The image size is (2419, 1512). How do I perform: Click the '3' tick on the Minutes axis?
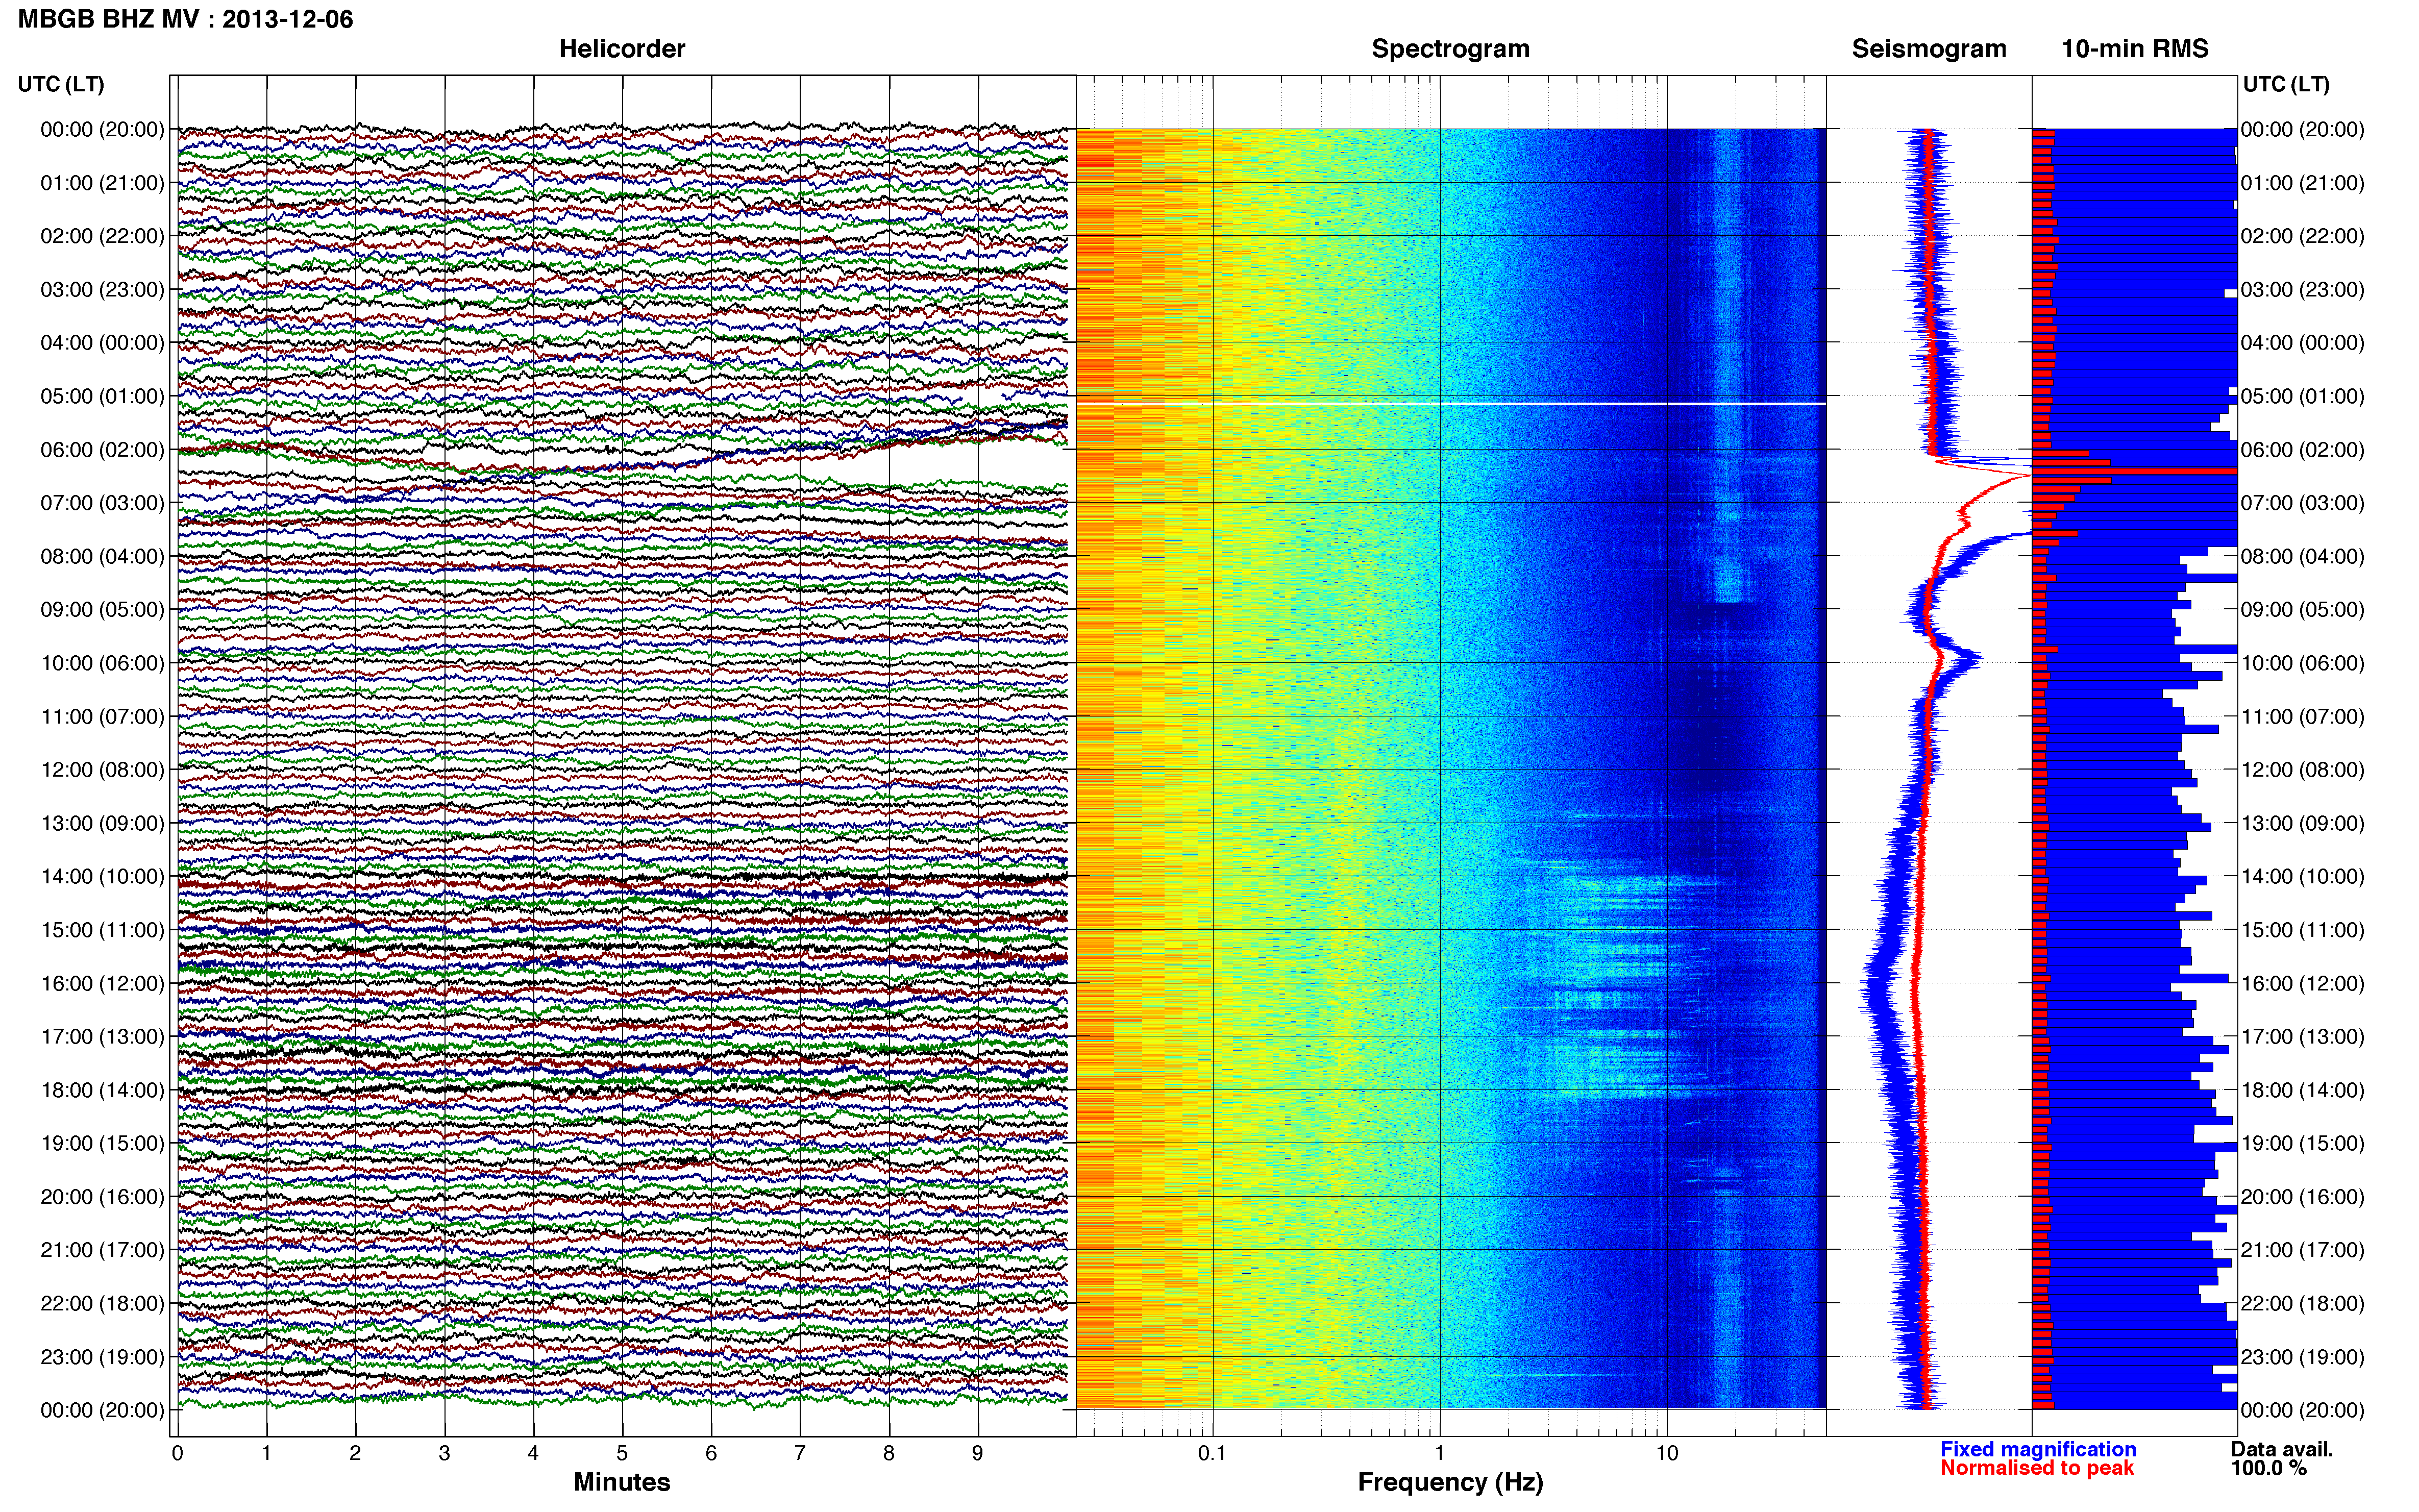click(x=444, y=1454)
